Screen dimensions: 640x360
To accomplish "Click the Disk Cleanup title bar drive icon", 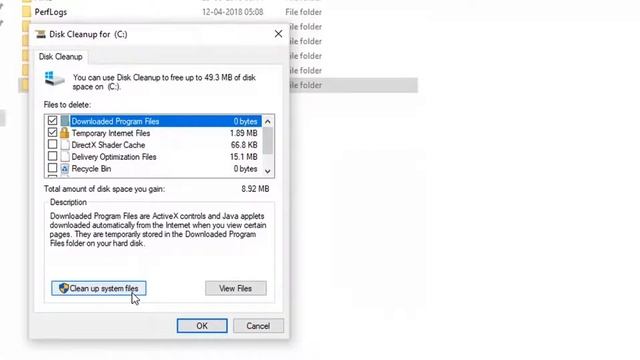I will [x=40, y=34].
